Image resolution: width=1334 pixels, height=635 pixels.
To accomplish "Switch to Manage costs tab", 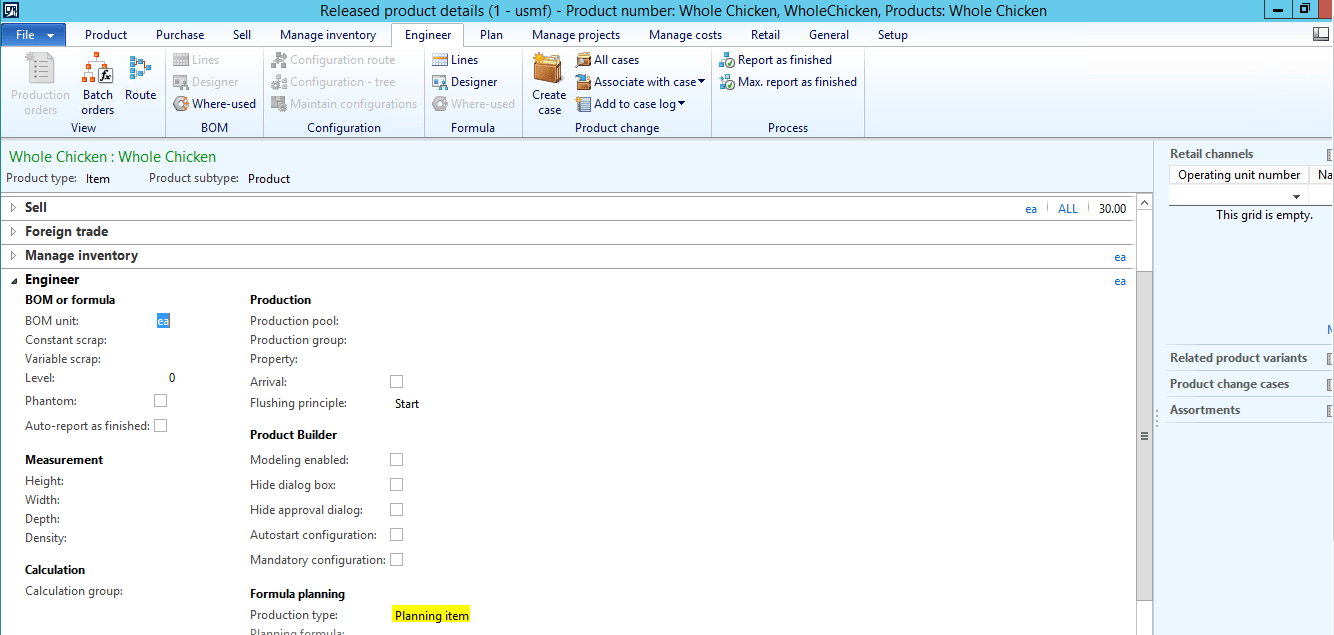I will pyautogui.click(x=685, y=35).
